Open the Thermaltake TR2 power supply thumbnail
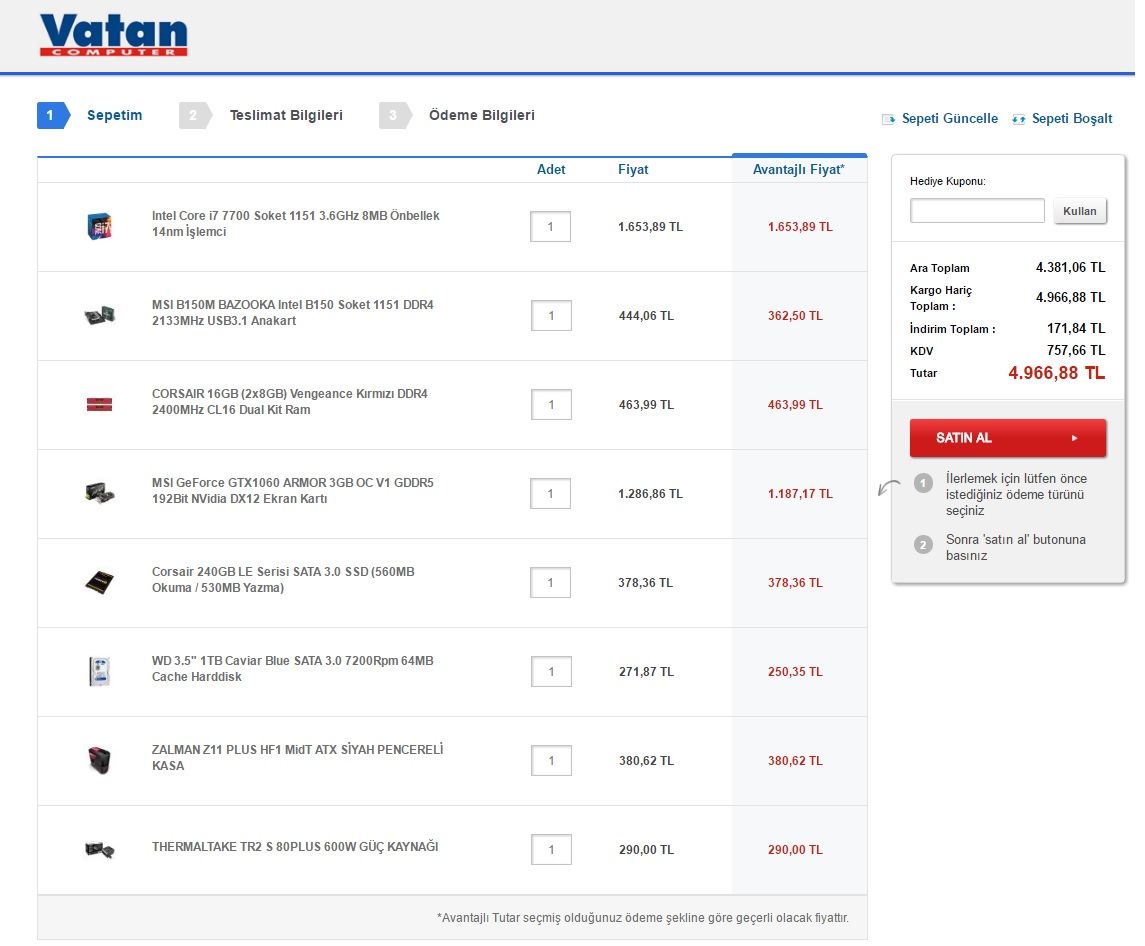Viewport: 1145px width, 946px height. [99, 850]
